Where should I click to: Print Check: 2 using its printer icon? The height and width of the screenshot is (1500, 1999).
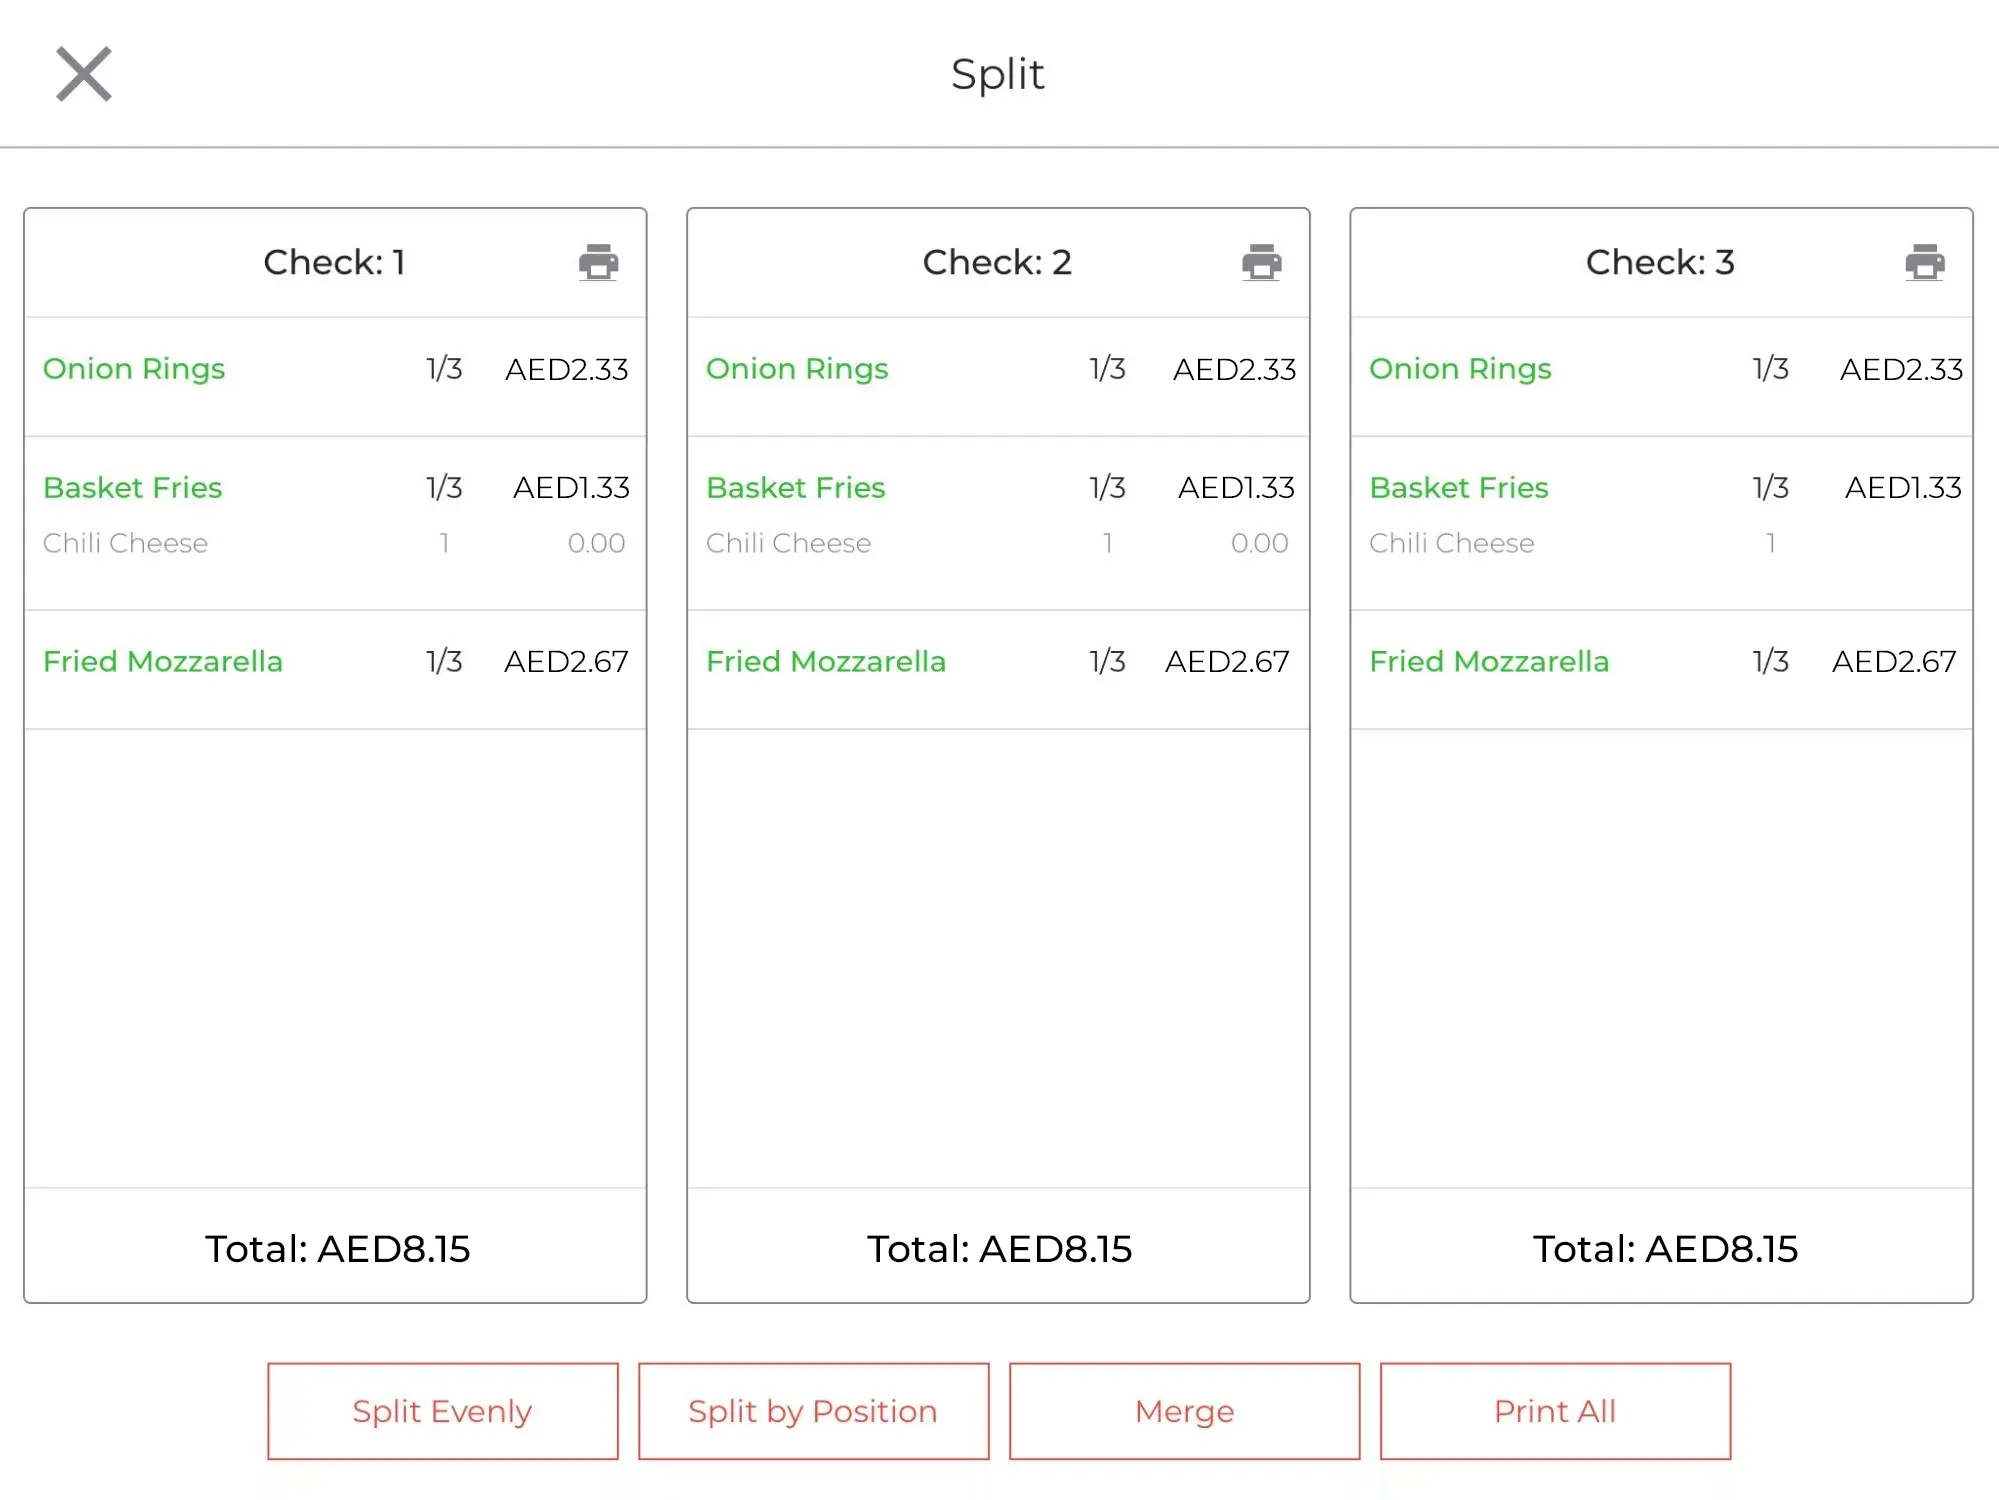point(1261,262)
